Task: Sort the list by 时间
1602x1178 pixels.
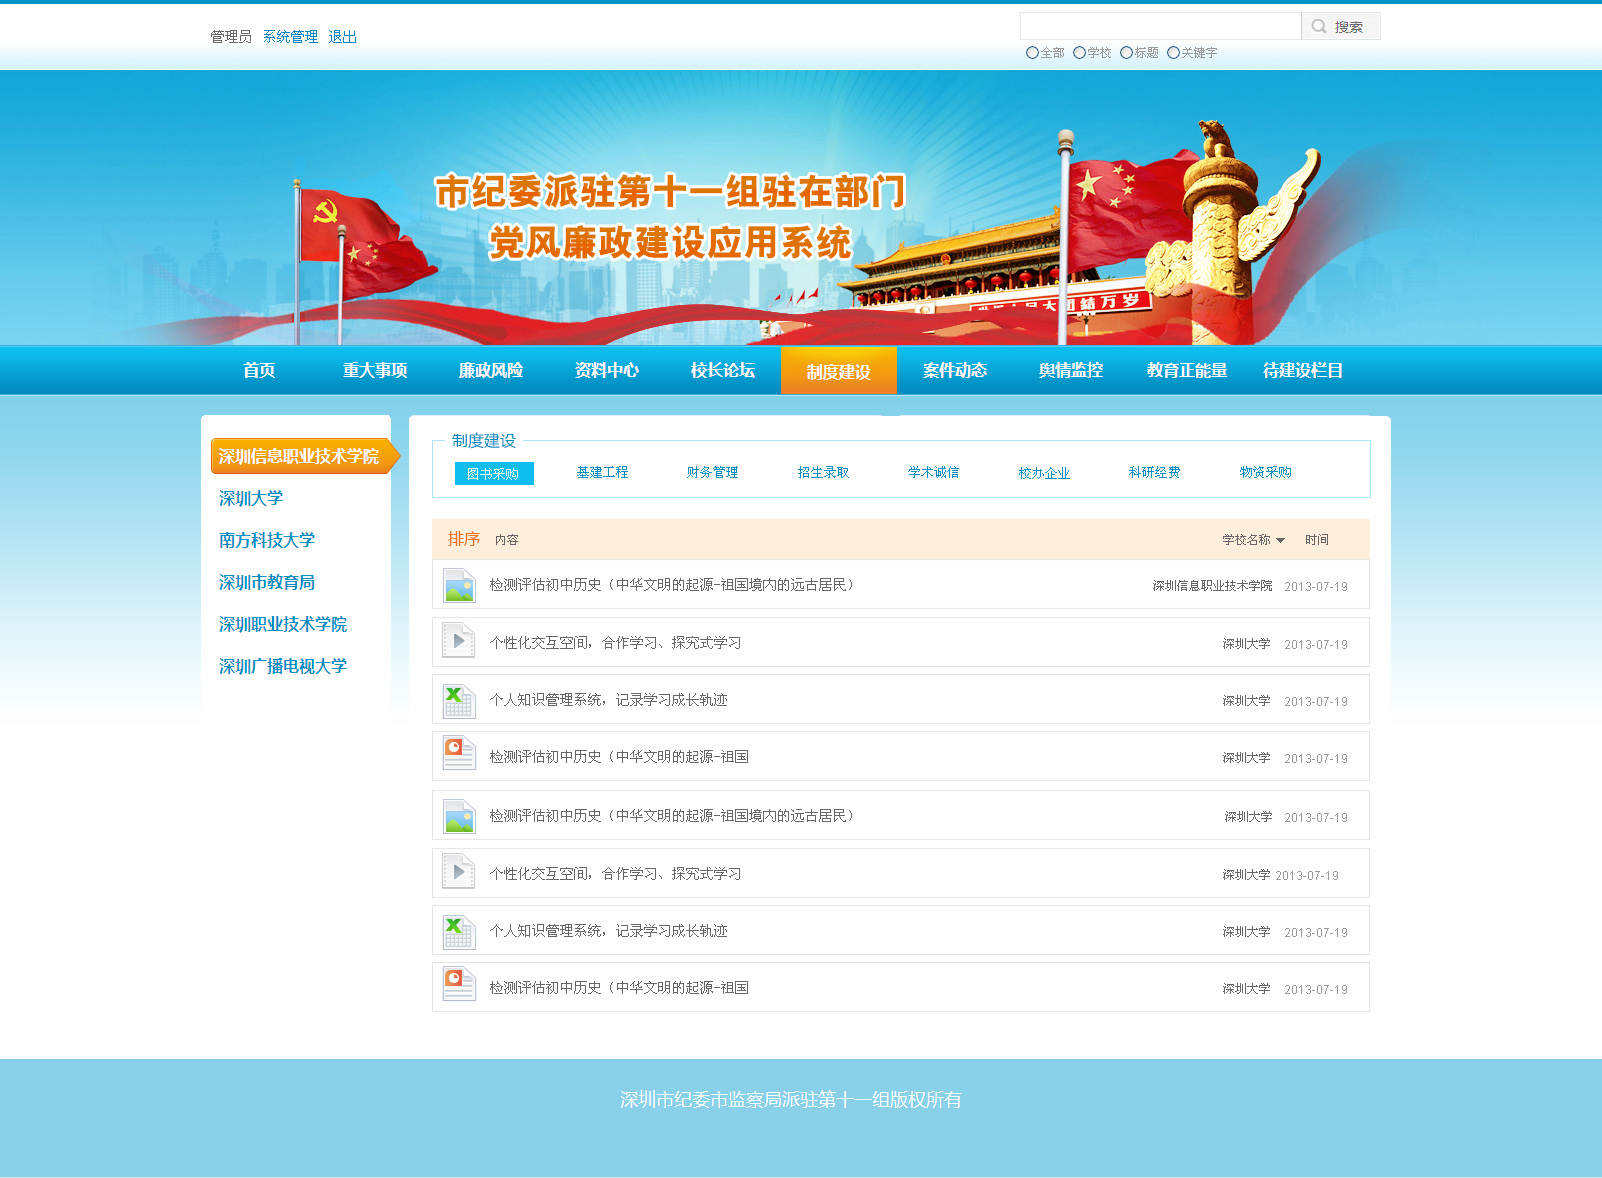Action: click(x=1316, y=540)
